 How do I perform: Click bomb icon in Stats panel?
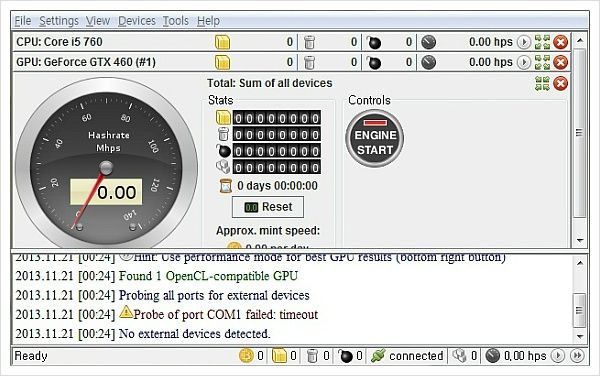click(x=223, y=151)
